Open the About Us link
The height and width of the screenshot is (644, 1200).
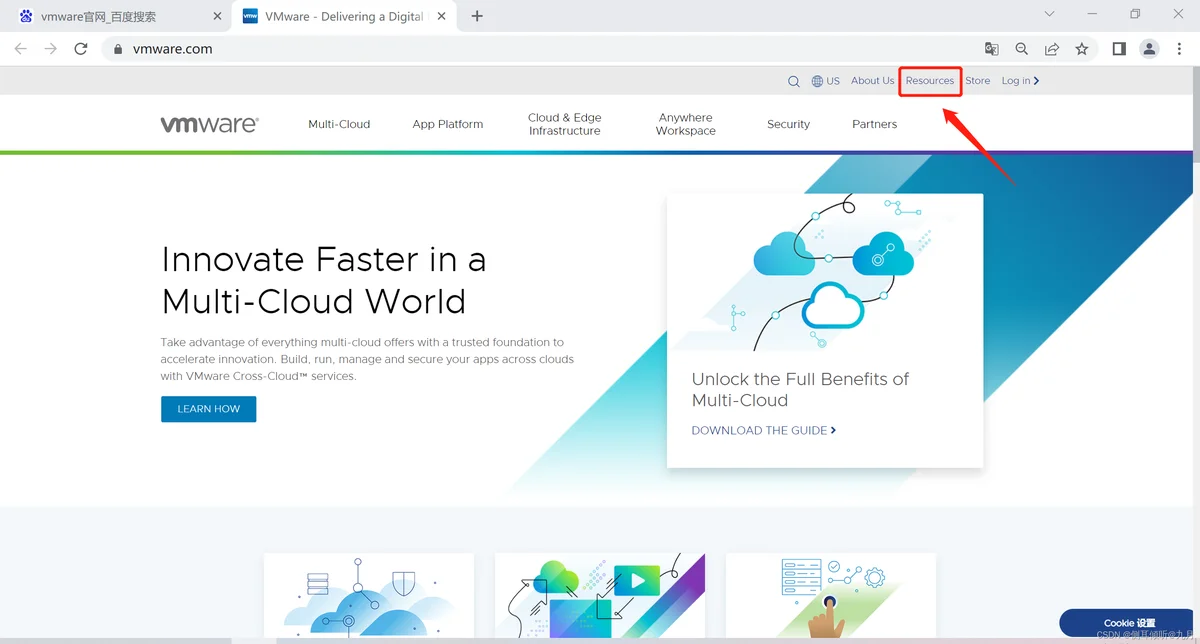coord(872,81)
